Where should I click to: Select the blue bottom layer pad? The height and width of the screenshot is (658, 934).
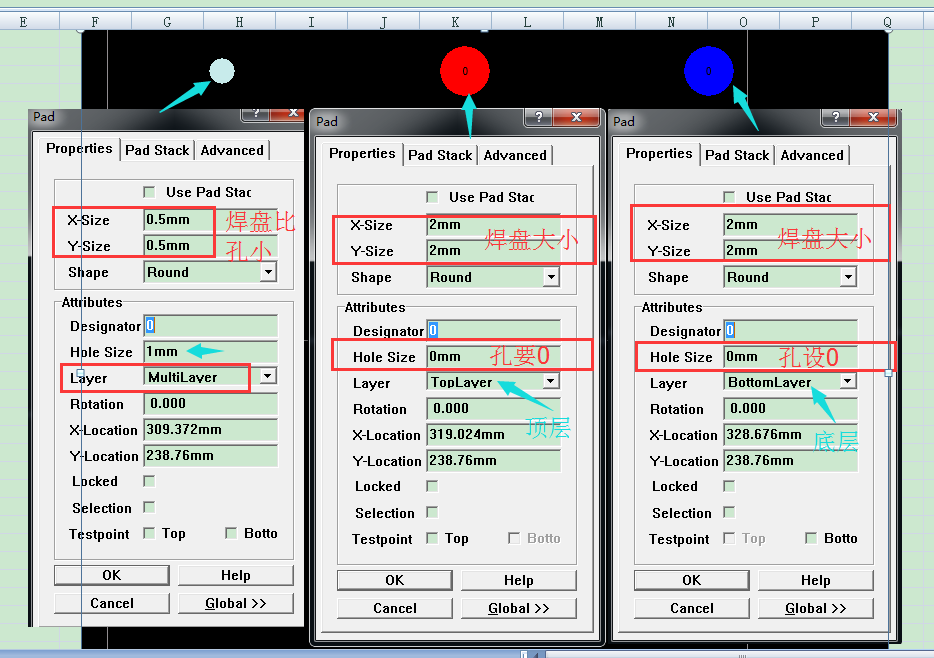pos(709,71)
